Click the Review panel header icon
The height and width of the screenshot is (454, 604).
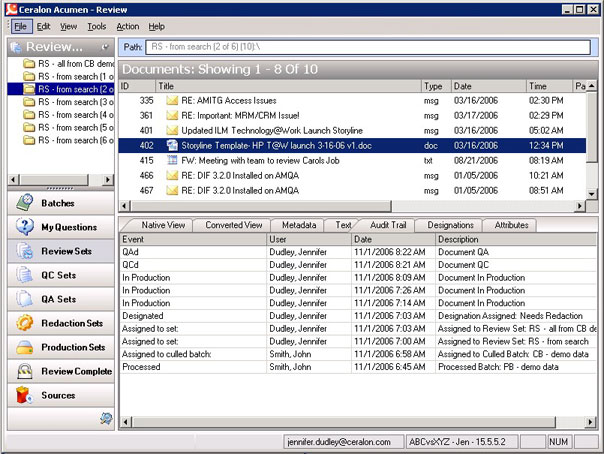tap(16, 47)
